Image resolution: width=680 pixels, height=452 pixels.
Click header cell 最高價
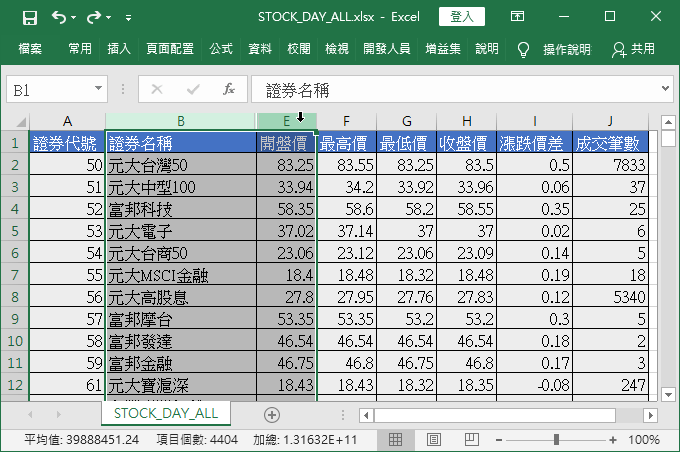pyautogui.click(x=347, y=143)
